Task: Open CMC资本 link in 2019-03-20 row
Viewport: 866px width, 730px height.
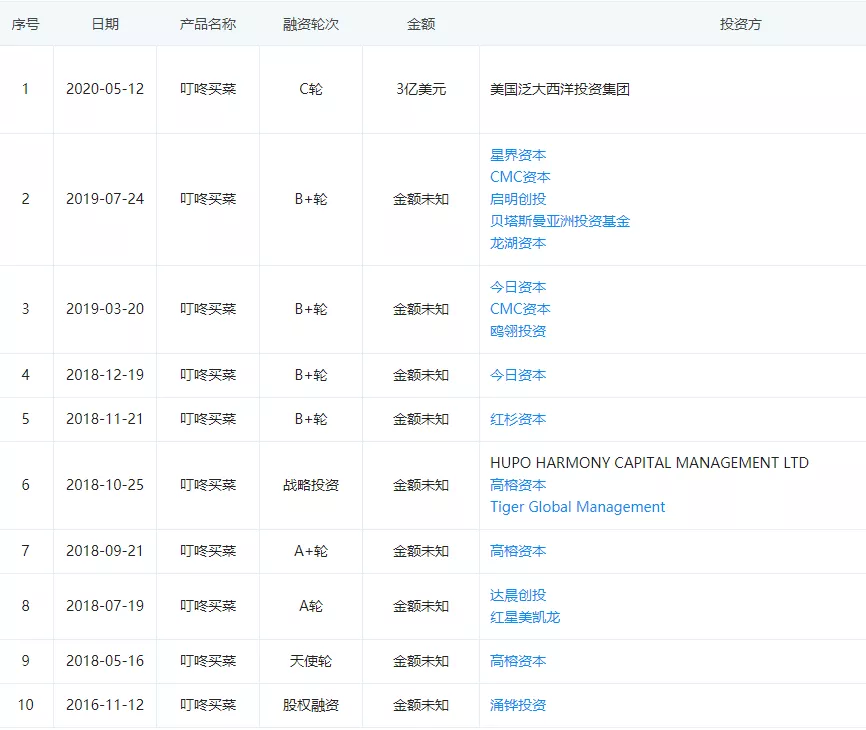Action: pyautogui.click(x=520, y=309)
